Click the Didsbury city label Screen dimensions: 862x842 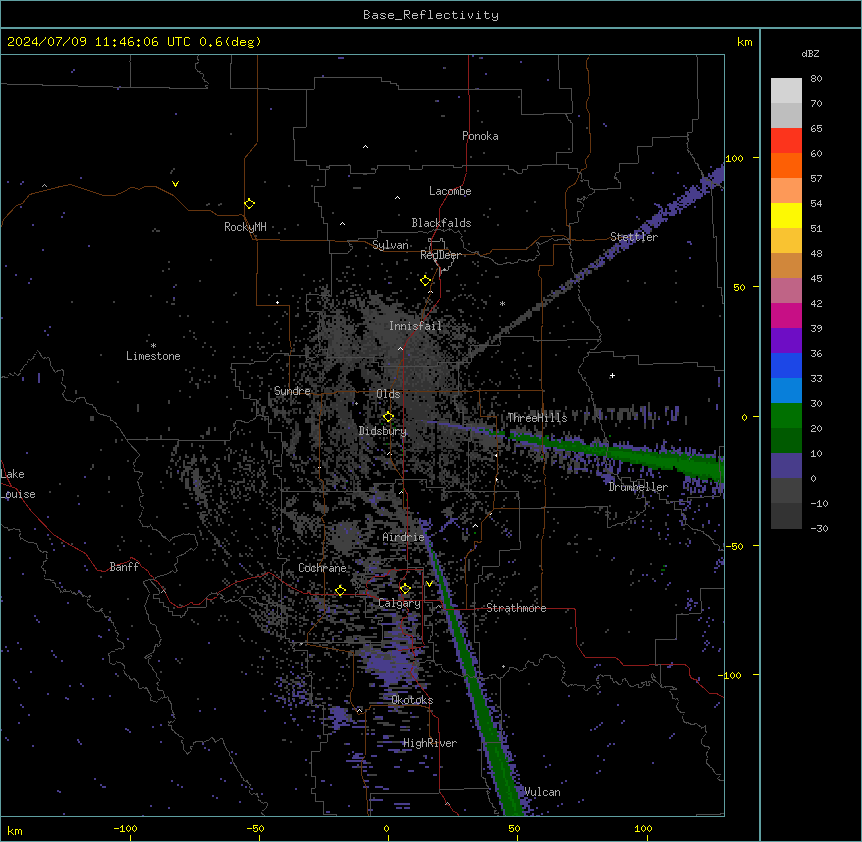pyautogui.click(x=383, y=431)
